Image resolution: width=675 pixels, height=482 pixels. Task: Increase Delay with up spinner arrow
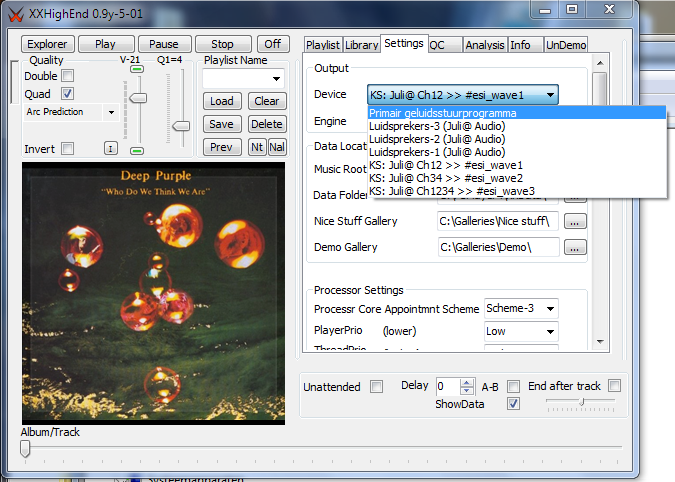467,382
